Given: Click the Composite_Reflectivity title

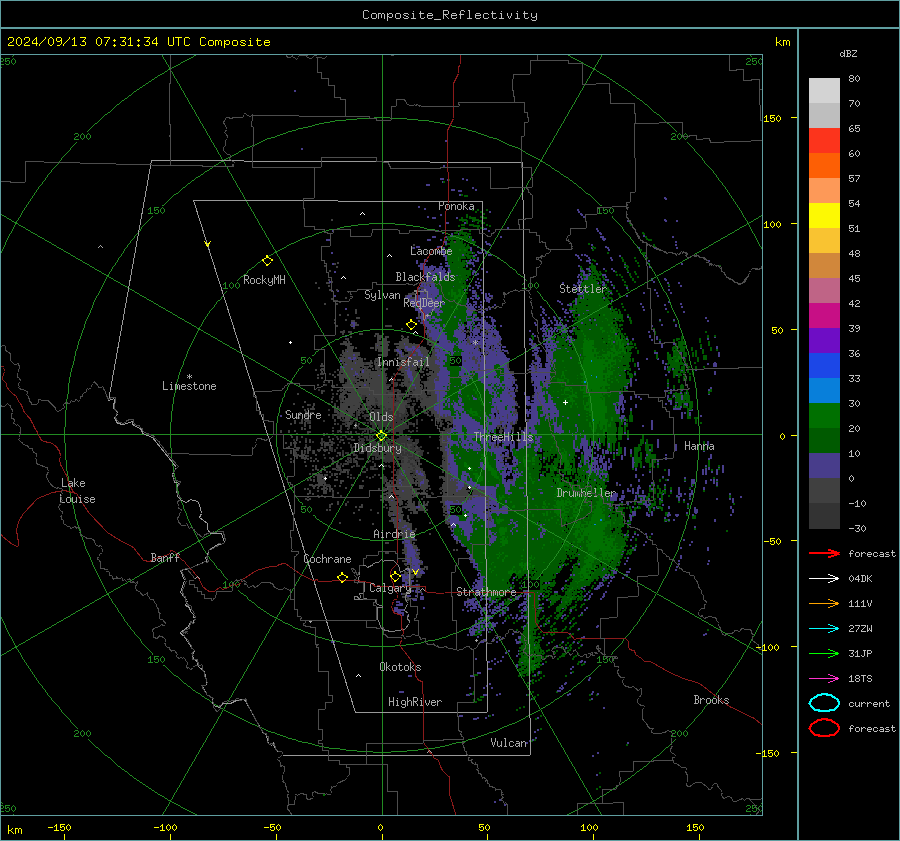Looking at the screenshot, I should click(450, 15).
